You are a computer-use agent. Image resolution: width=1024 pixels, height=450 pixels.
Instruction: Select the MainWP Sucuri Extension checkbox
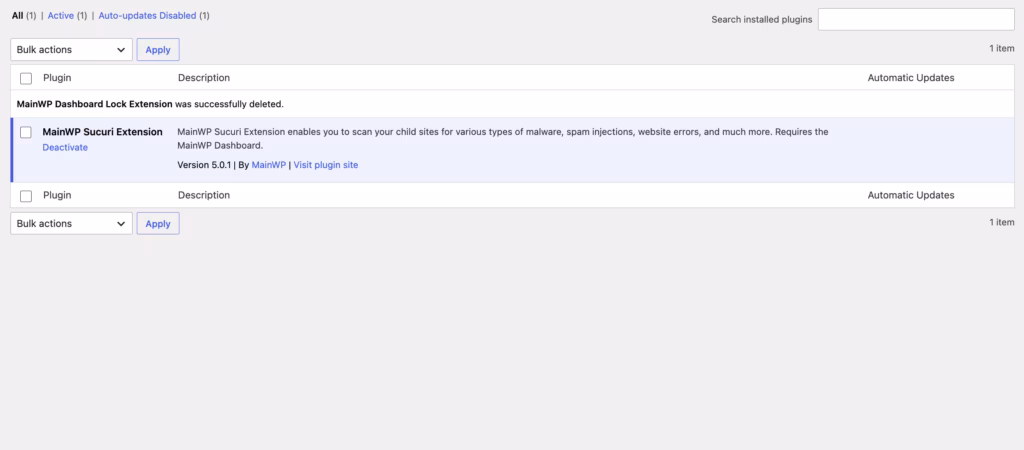[26, 133]
